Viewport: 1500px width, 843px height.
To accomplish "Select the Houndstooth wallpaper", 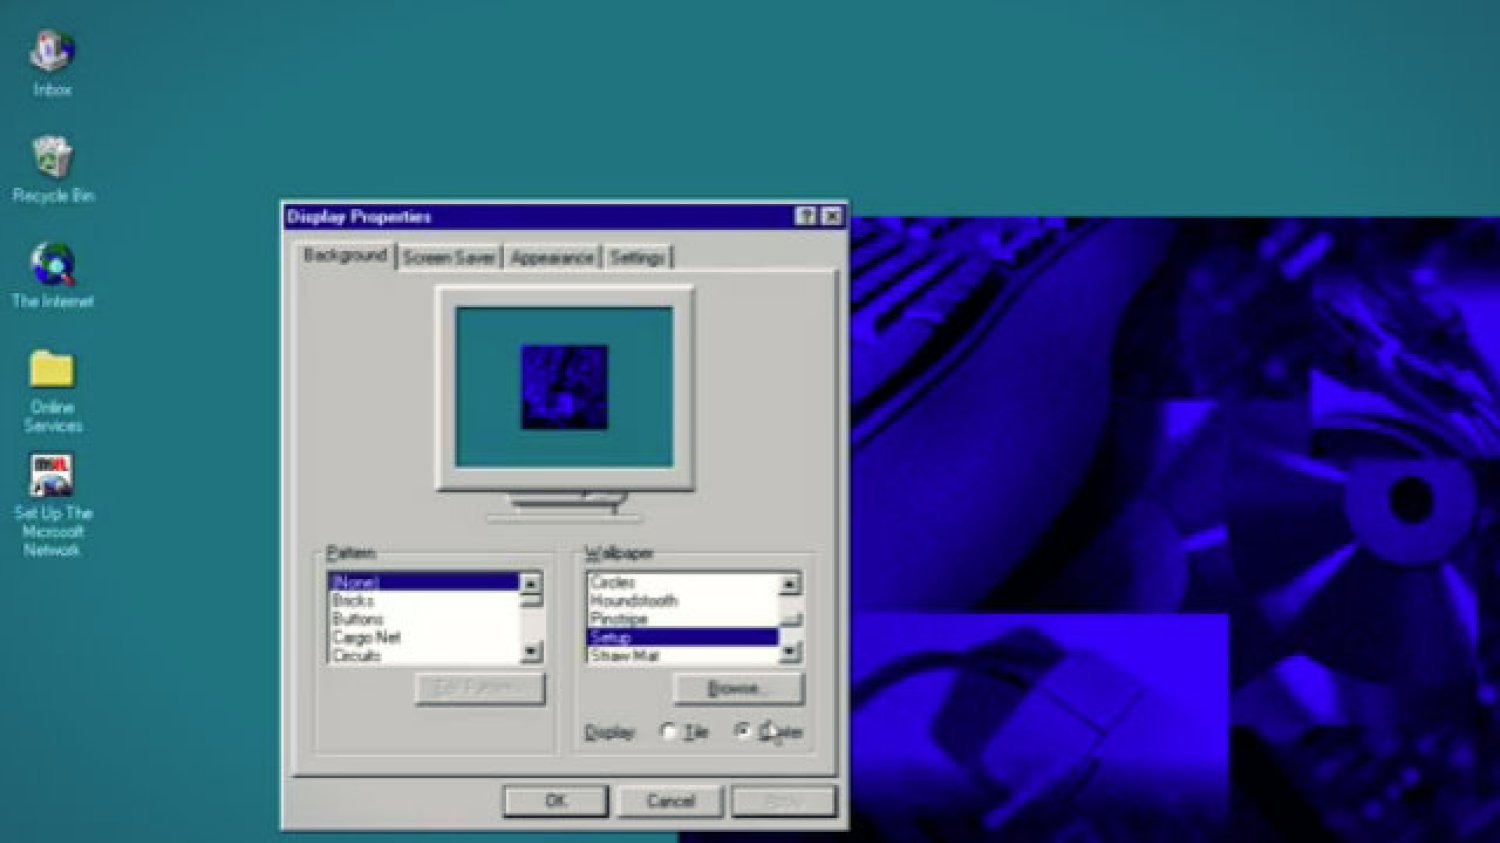I will point(683,600).
